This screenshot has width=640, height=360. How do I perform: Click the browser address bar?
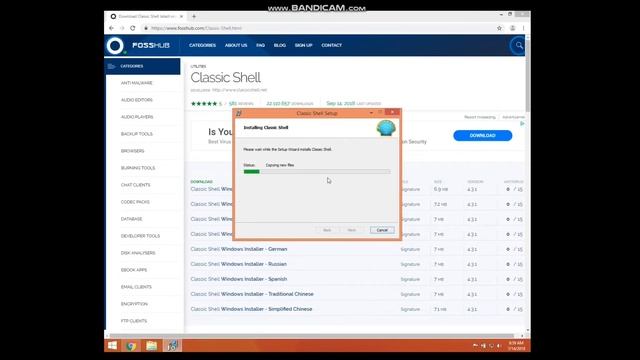318,28
